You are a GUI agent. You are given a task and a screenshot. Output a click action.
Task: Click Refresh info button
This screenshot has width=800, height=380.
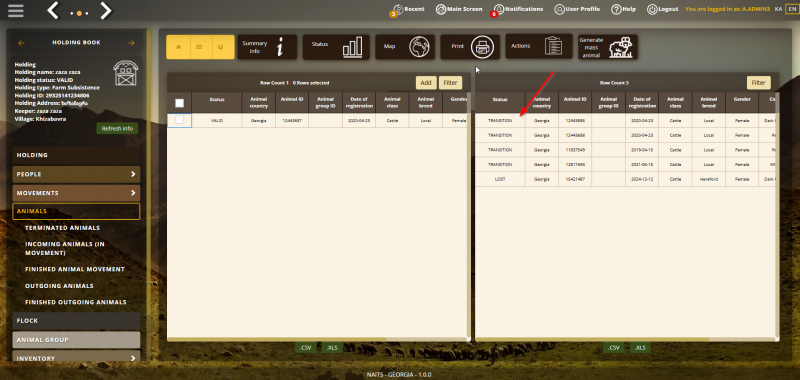coord(117,129)
